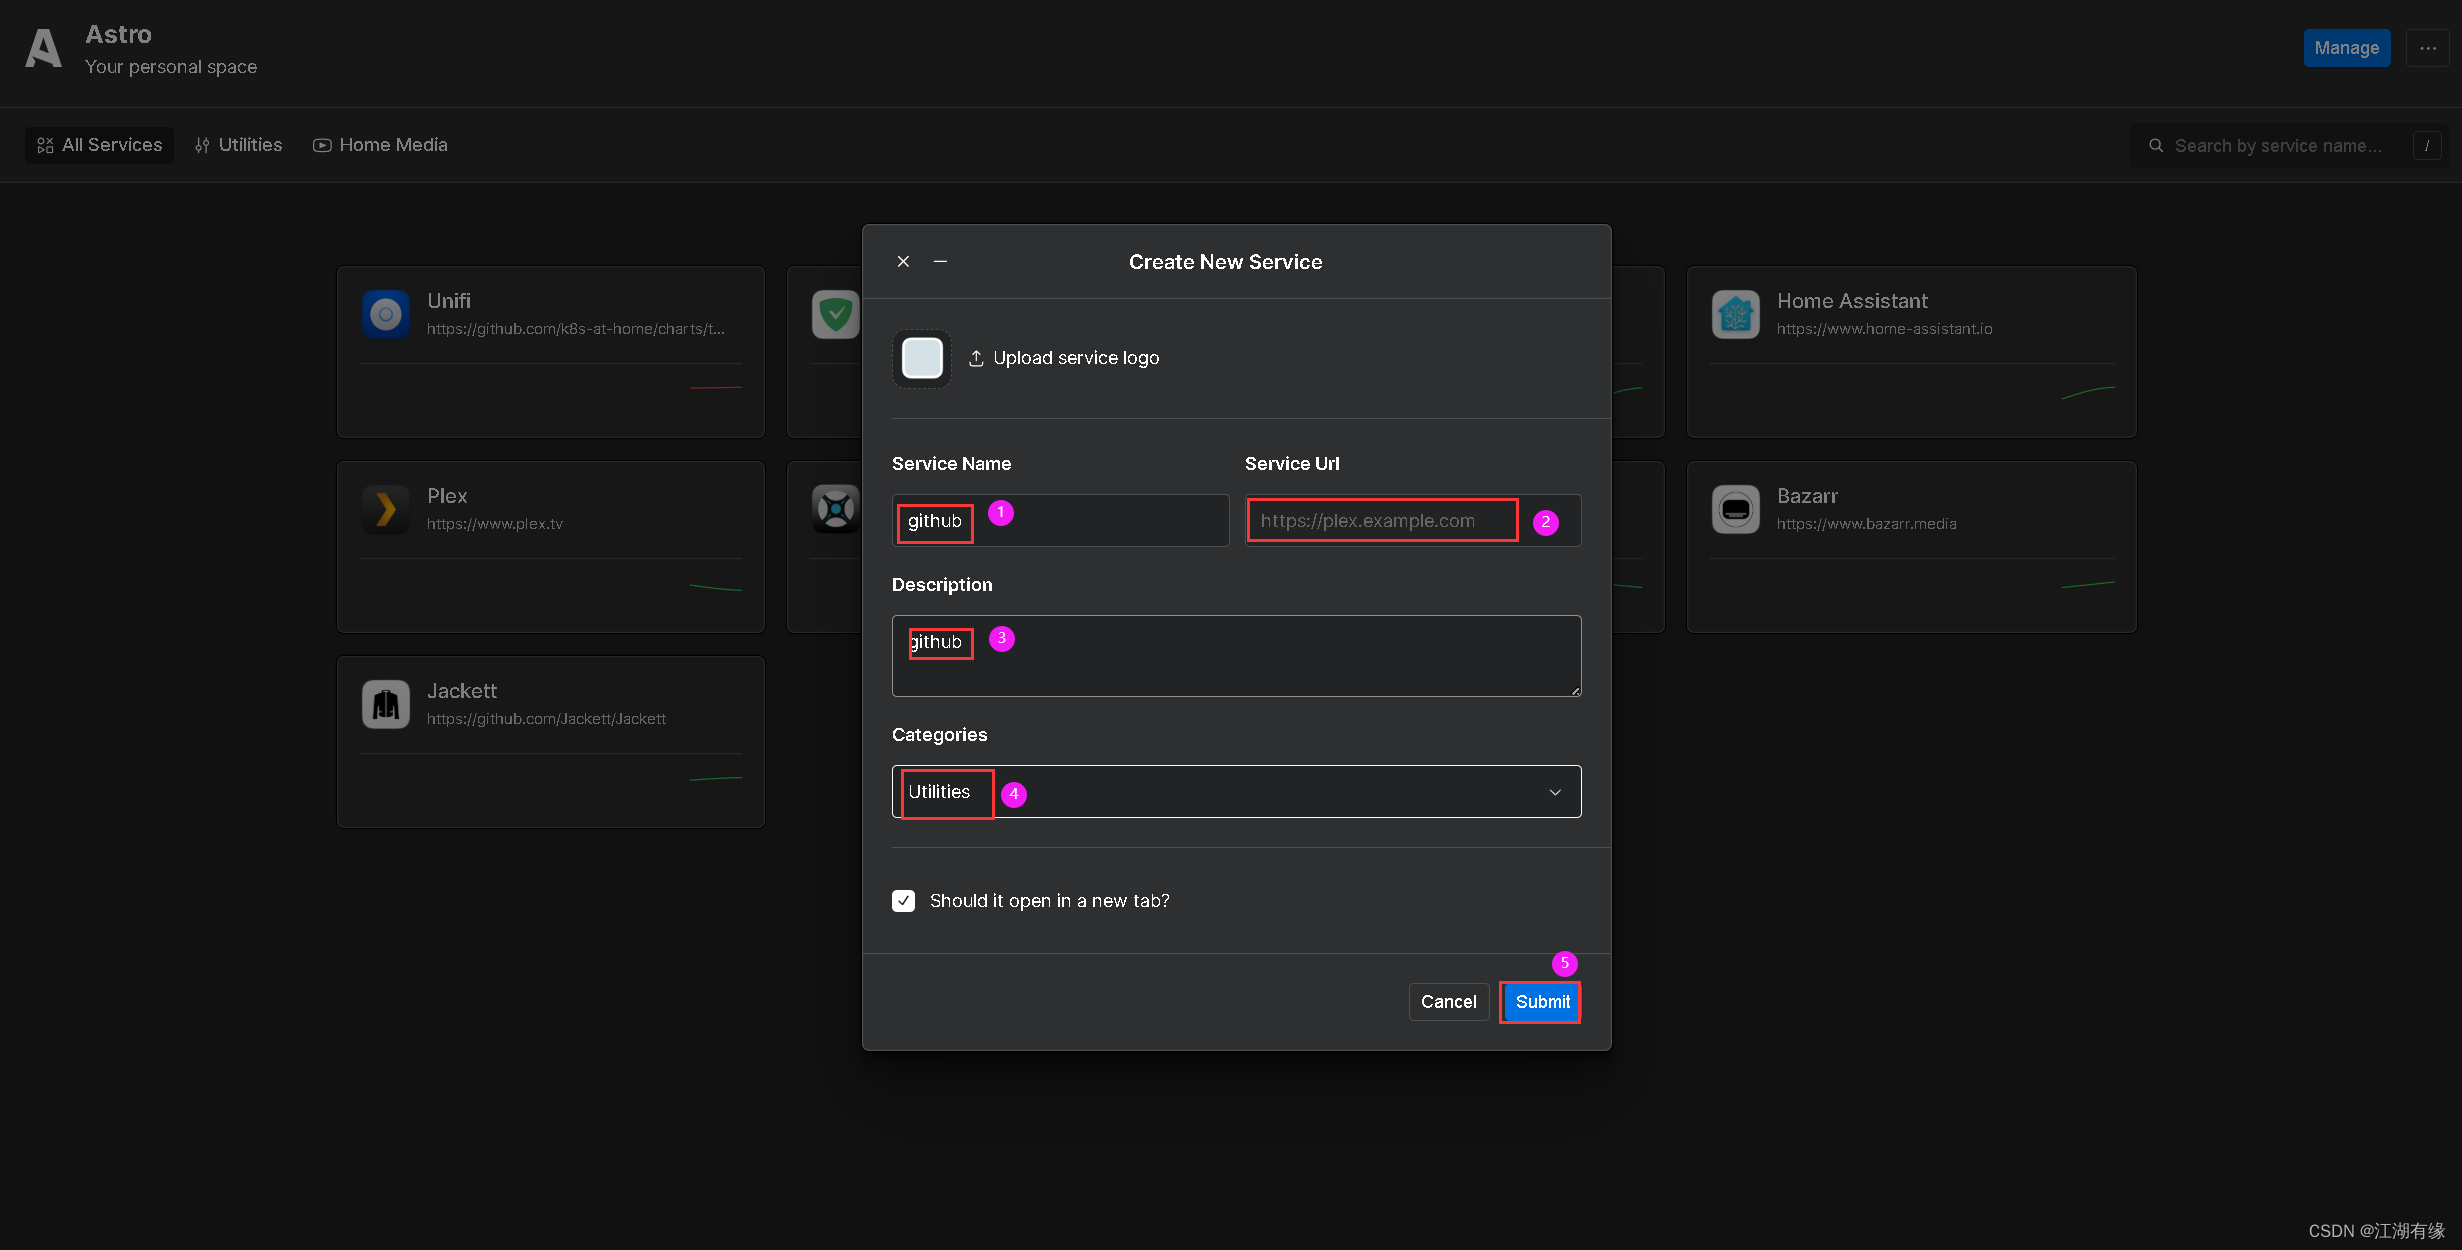Screen dimensions: 2462x1250
Task: Expand the Categories dropdown chevron
Action: click(x=1555, y=792)
